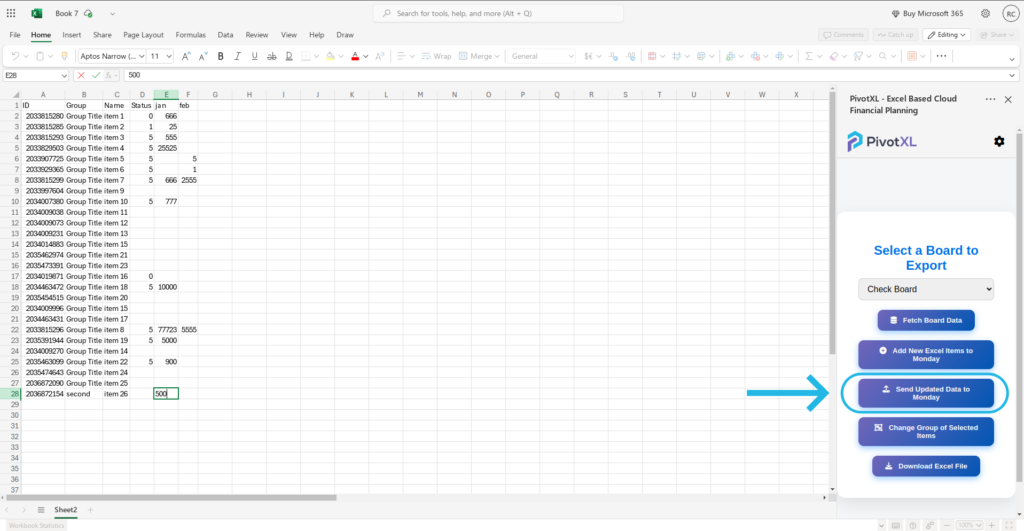Click the insert function fx icon

pos(110,75)
